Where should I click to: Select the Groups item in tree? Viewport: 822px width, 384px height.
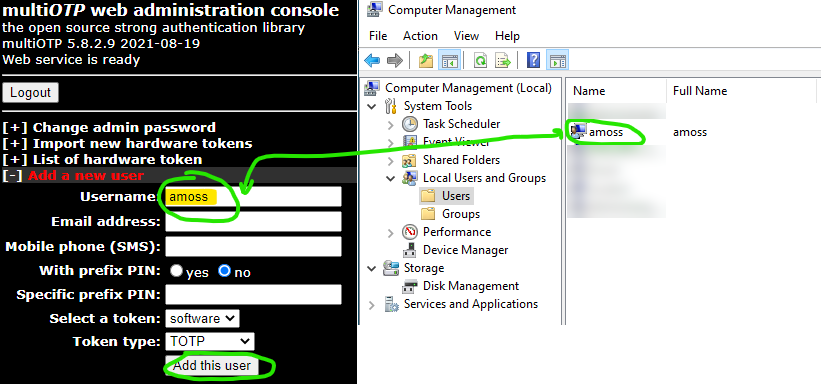point(461,214)
